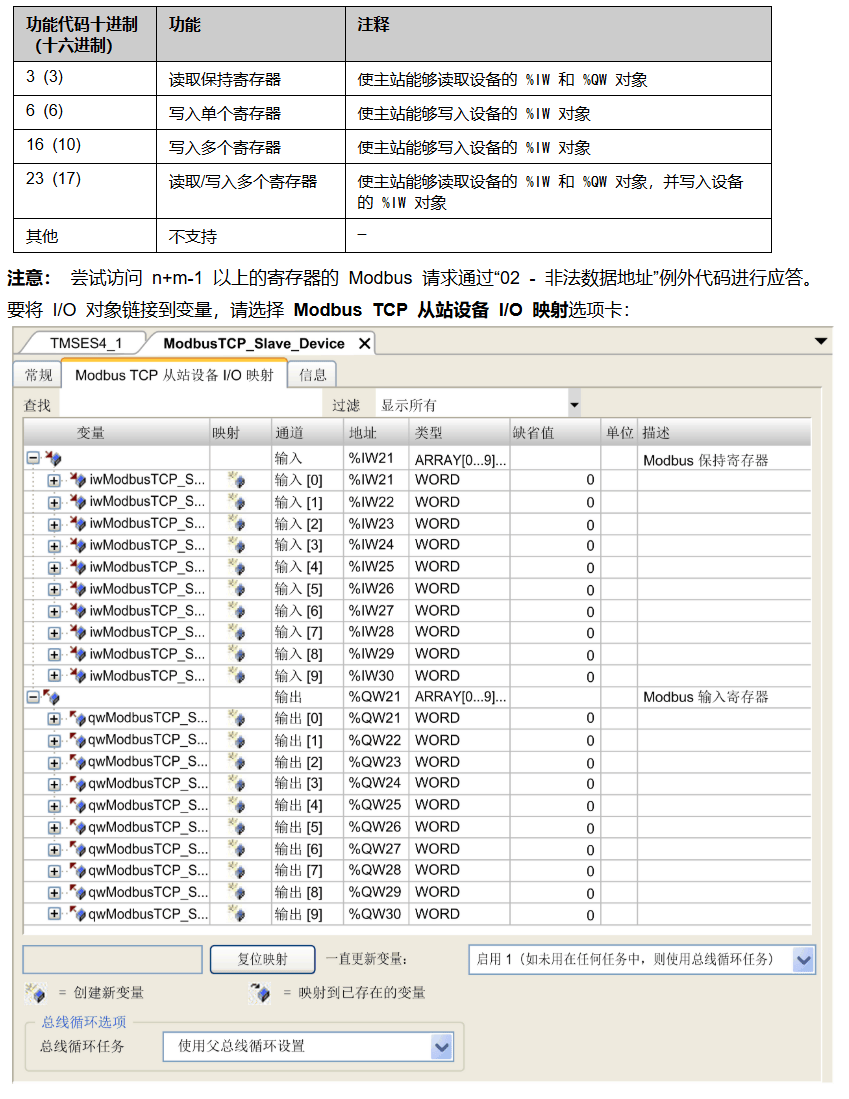Click the Modbus 输入寄存器 description cell
Viewport: 849px width, 1099px height.
724,697
